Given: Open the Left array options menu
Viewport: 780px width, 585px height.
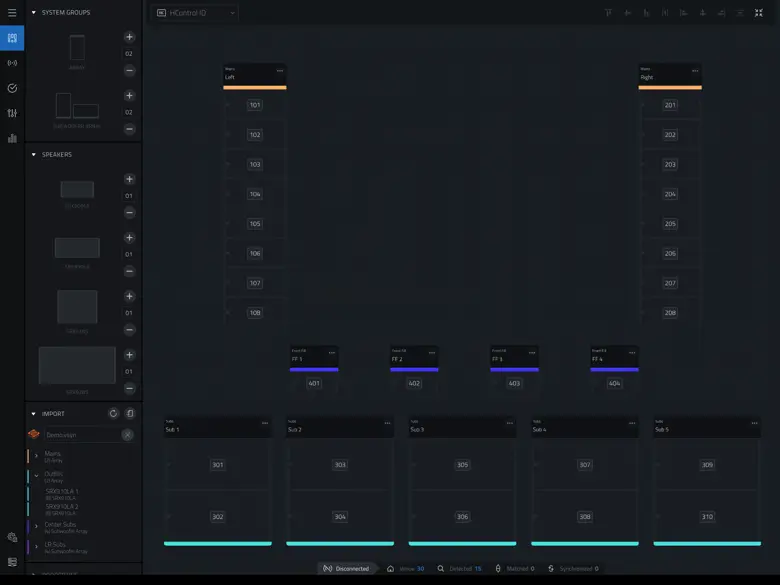Looking at the screenshot, I should click(x=279, y=71).
